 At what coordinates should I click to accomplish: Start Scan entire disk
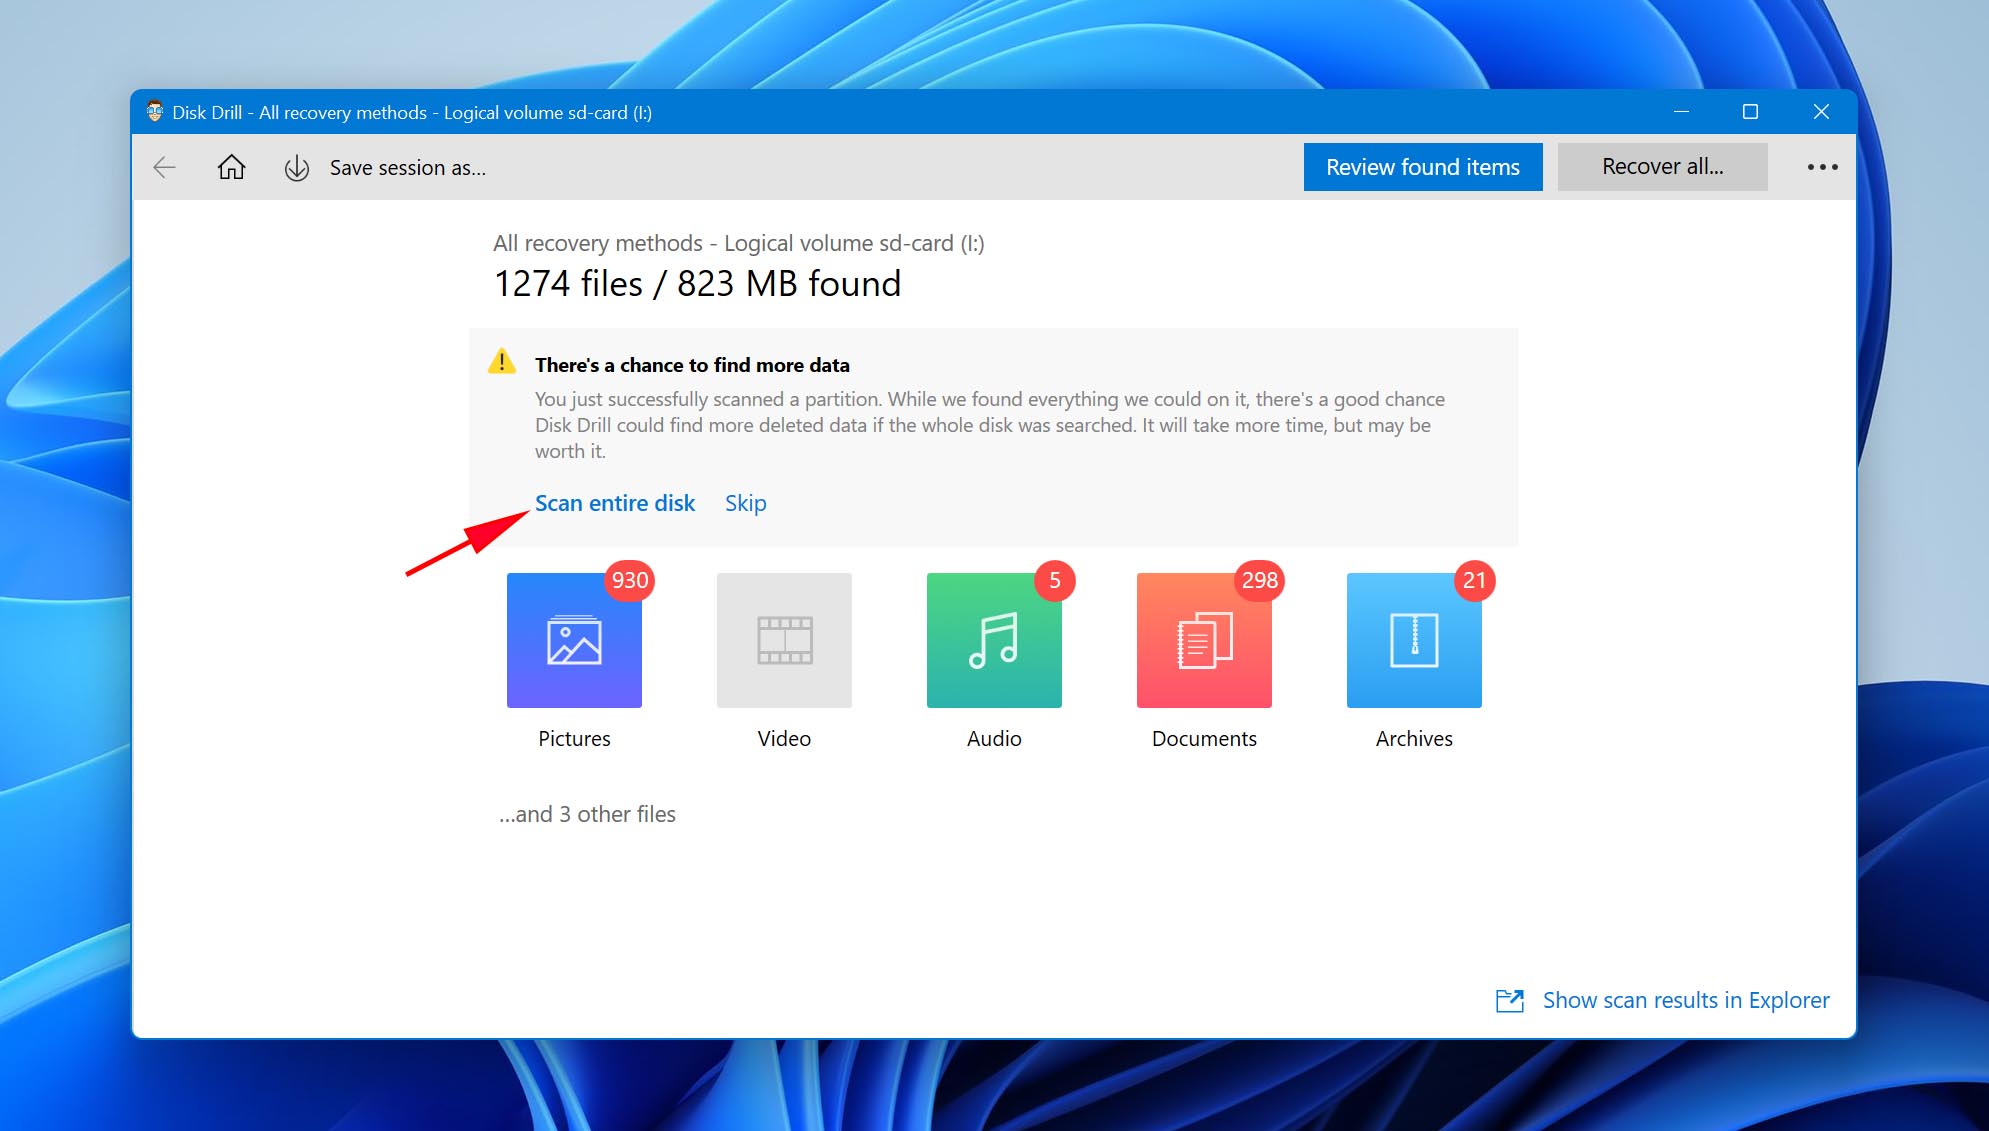click(615, 503)
